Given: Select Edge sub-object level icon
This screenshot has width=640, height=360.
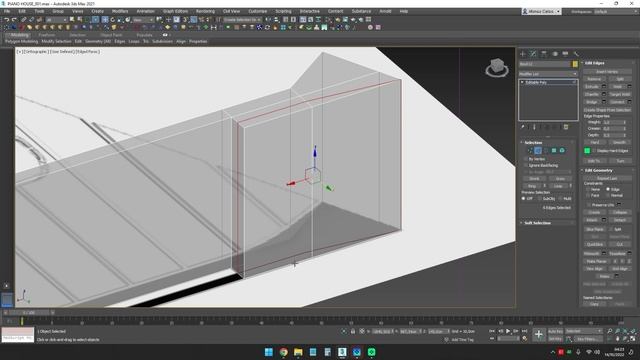Looking at the screenshot, I should (538, 151).
